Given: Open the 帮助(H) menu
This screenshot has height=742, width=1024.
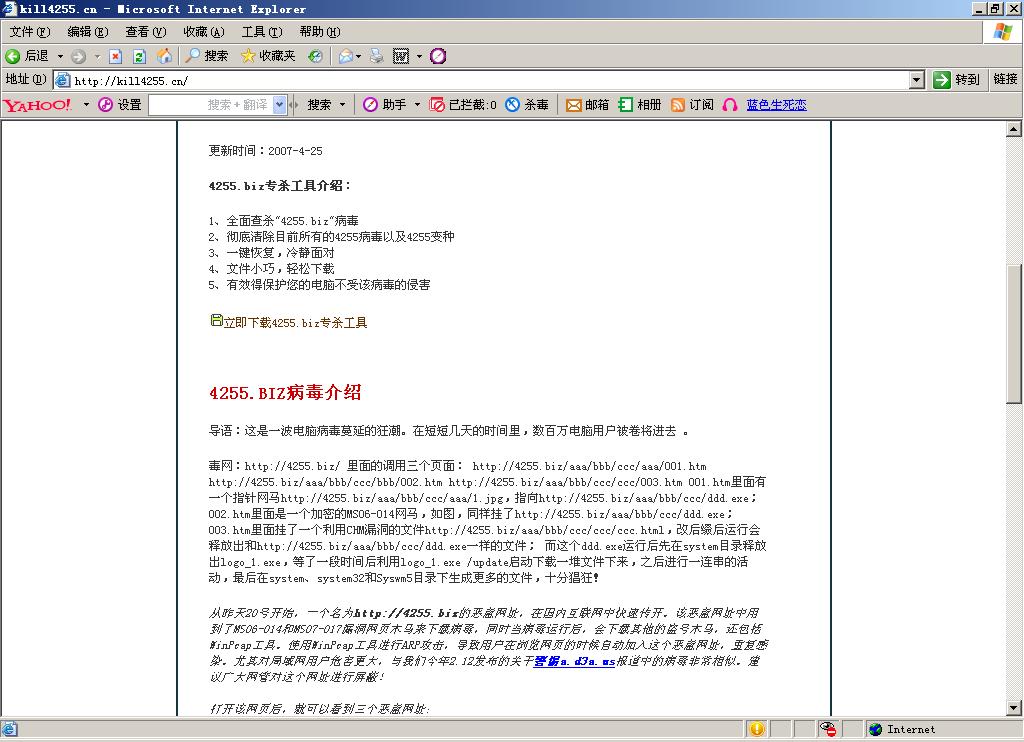Looking at the screenshot, I should (320, 32).
